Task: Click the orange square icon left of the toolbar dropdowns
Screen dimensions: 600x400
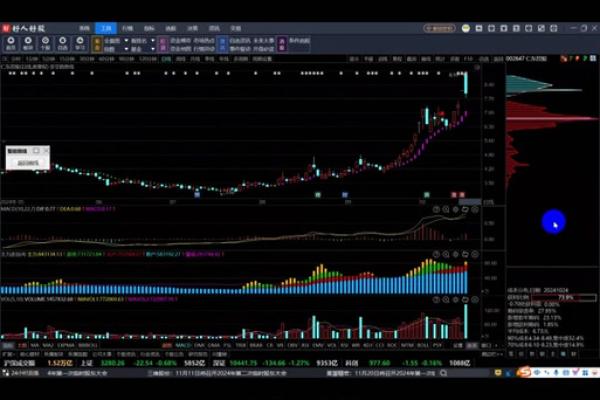Action: pyautogui.click(x=96, y=44)
